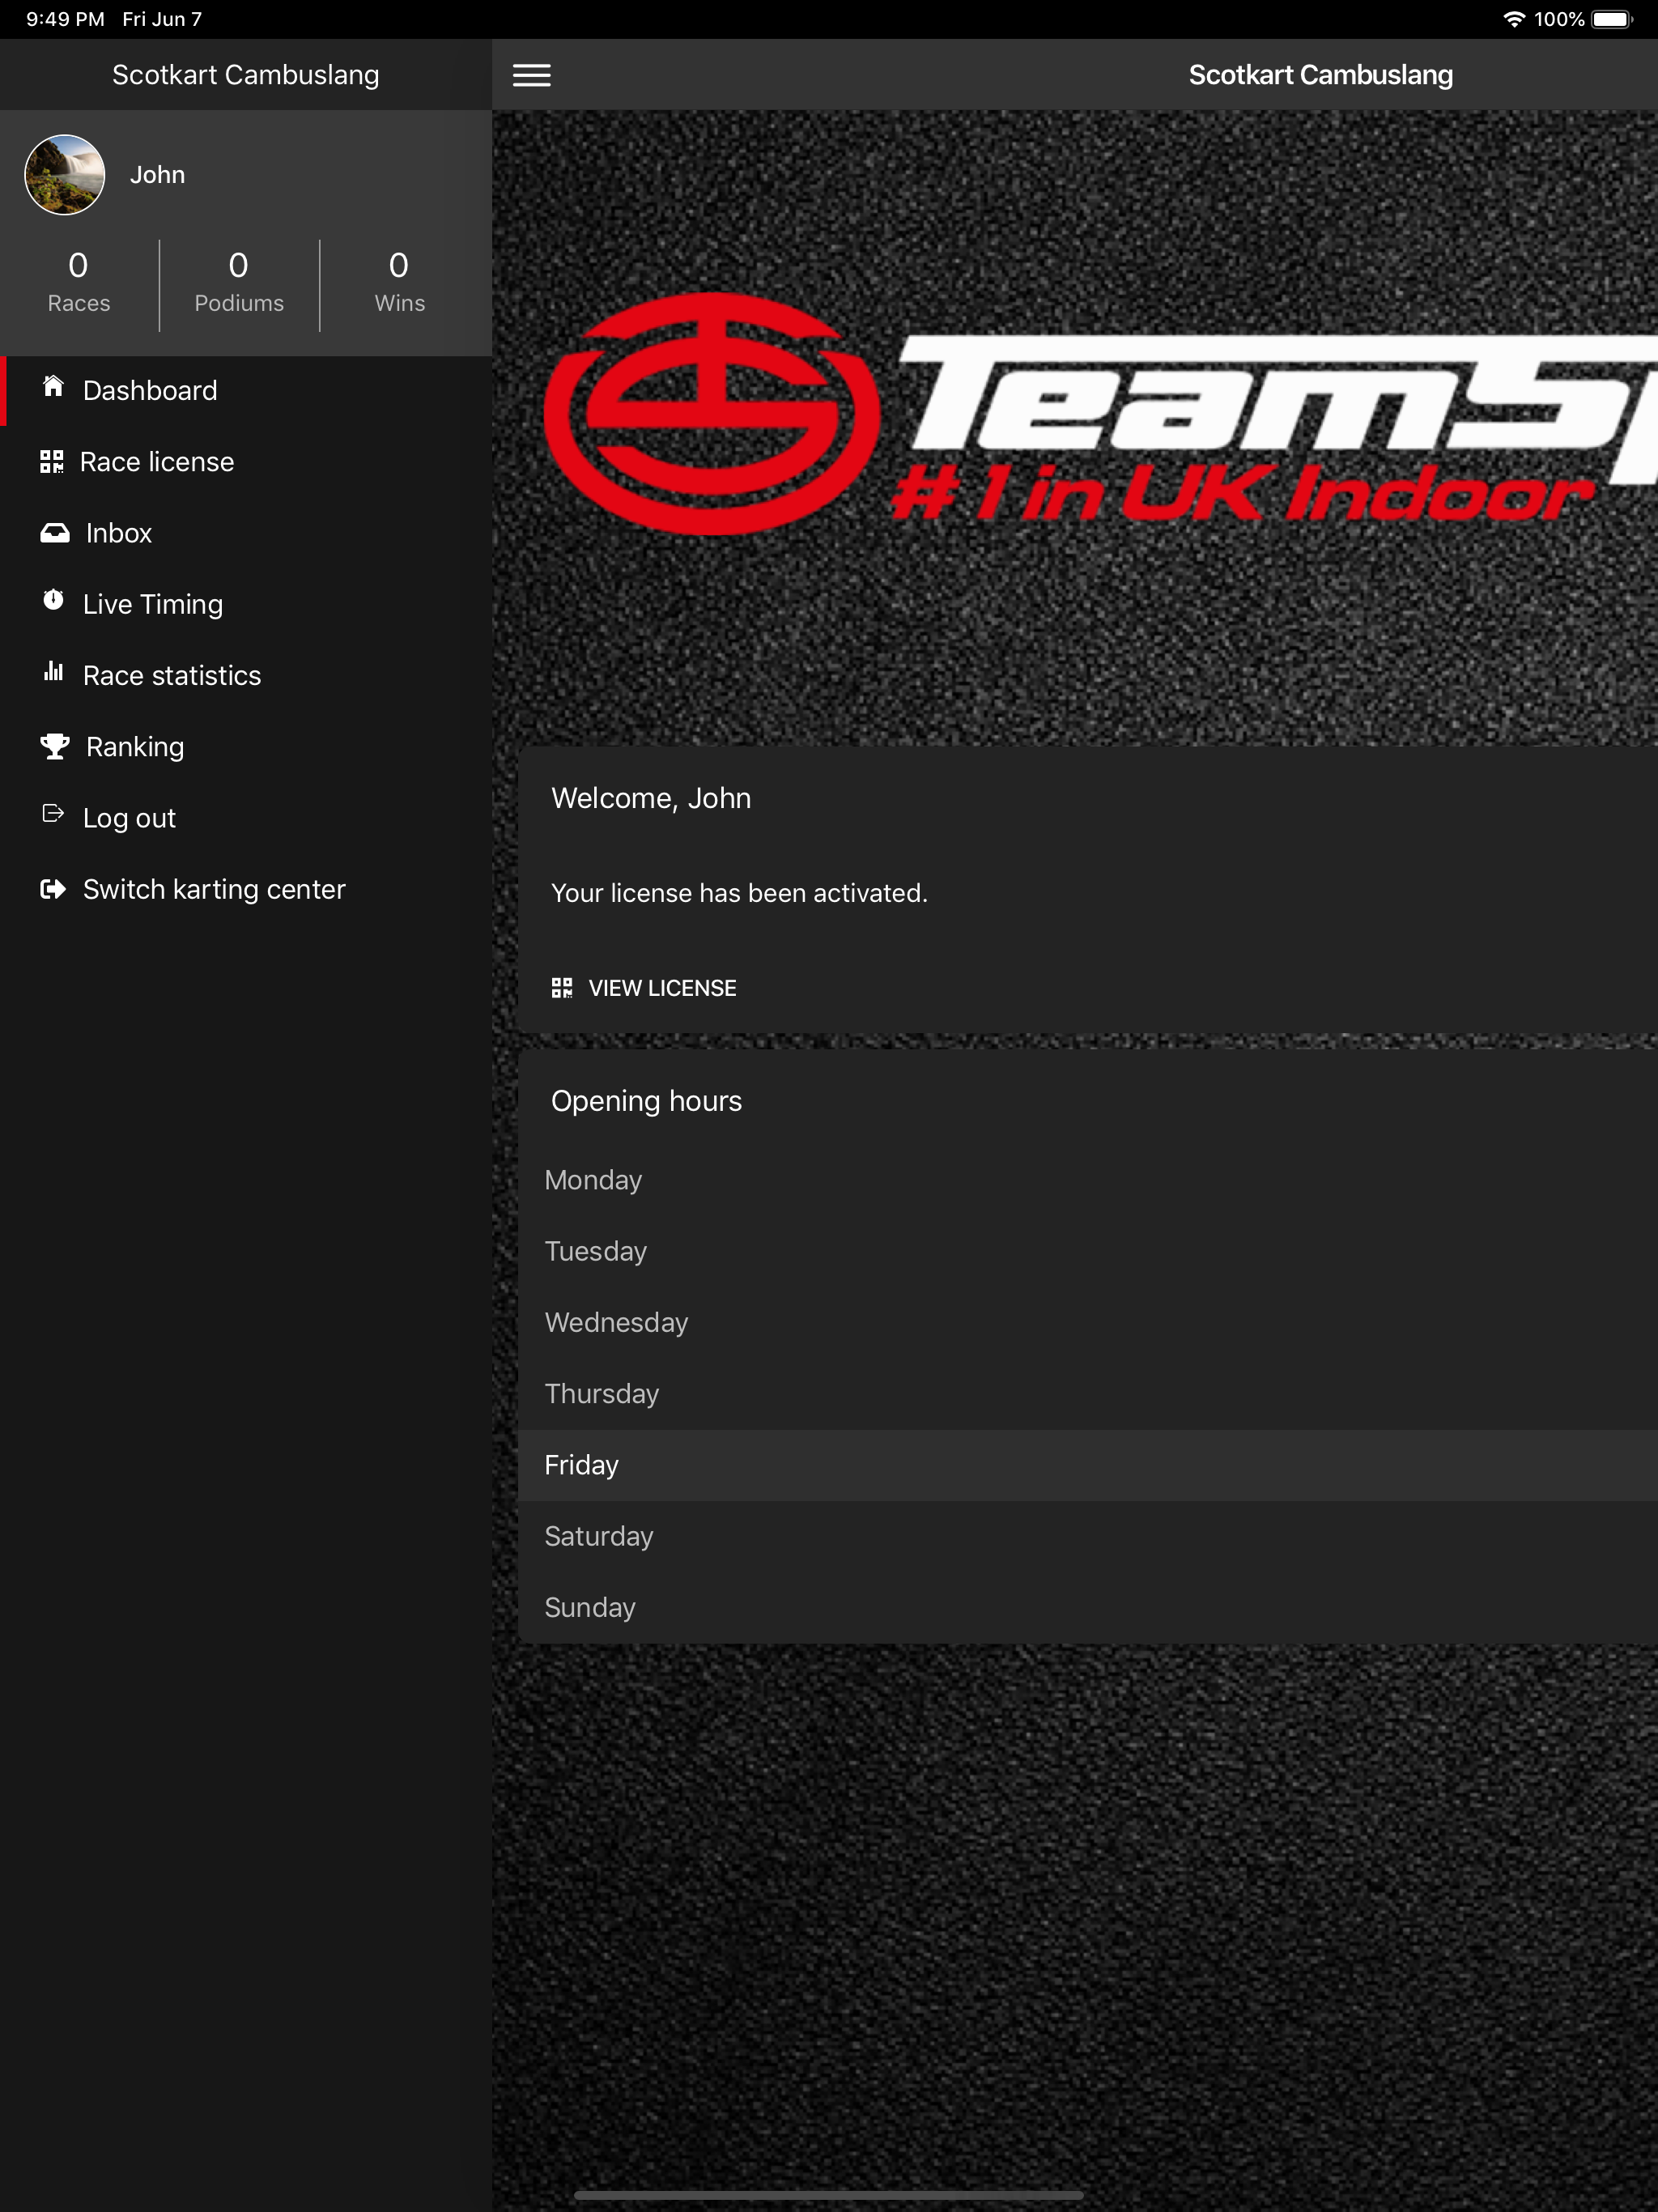
Task: Click Scotkart Cambuslang title in sidebar header
Action: click(x=246, y=75)
